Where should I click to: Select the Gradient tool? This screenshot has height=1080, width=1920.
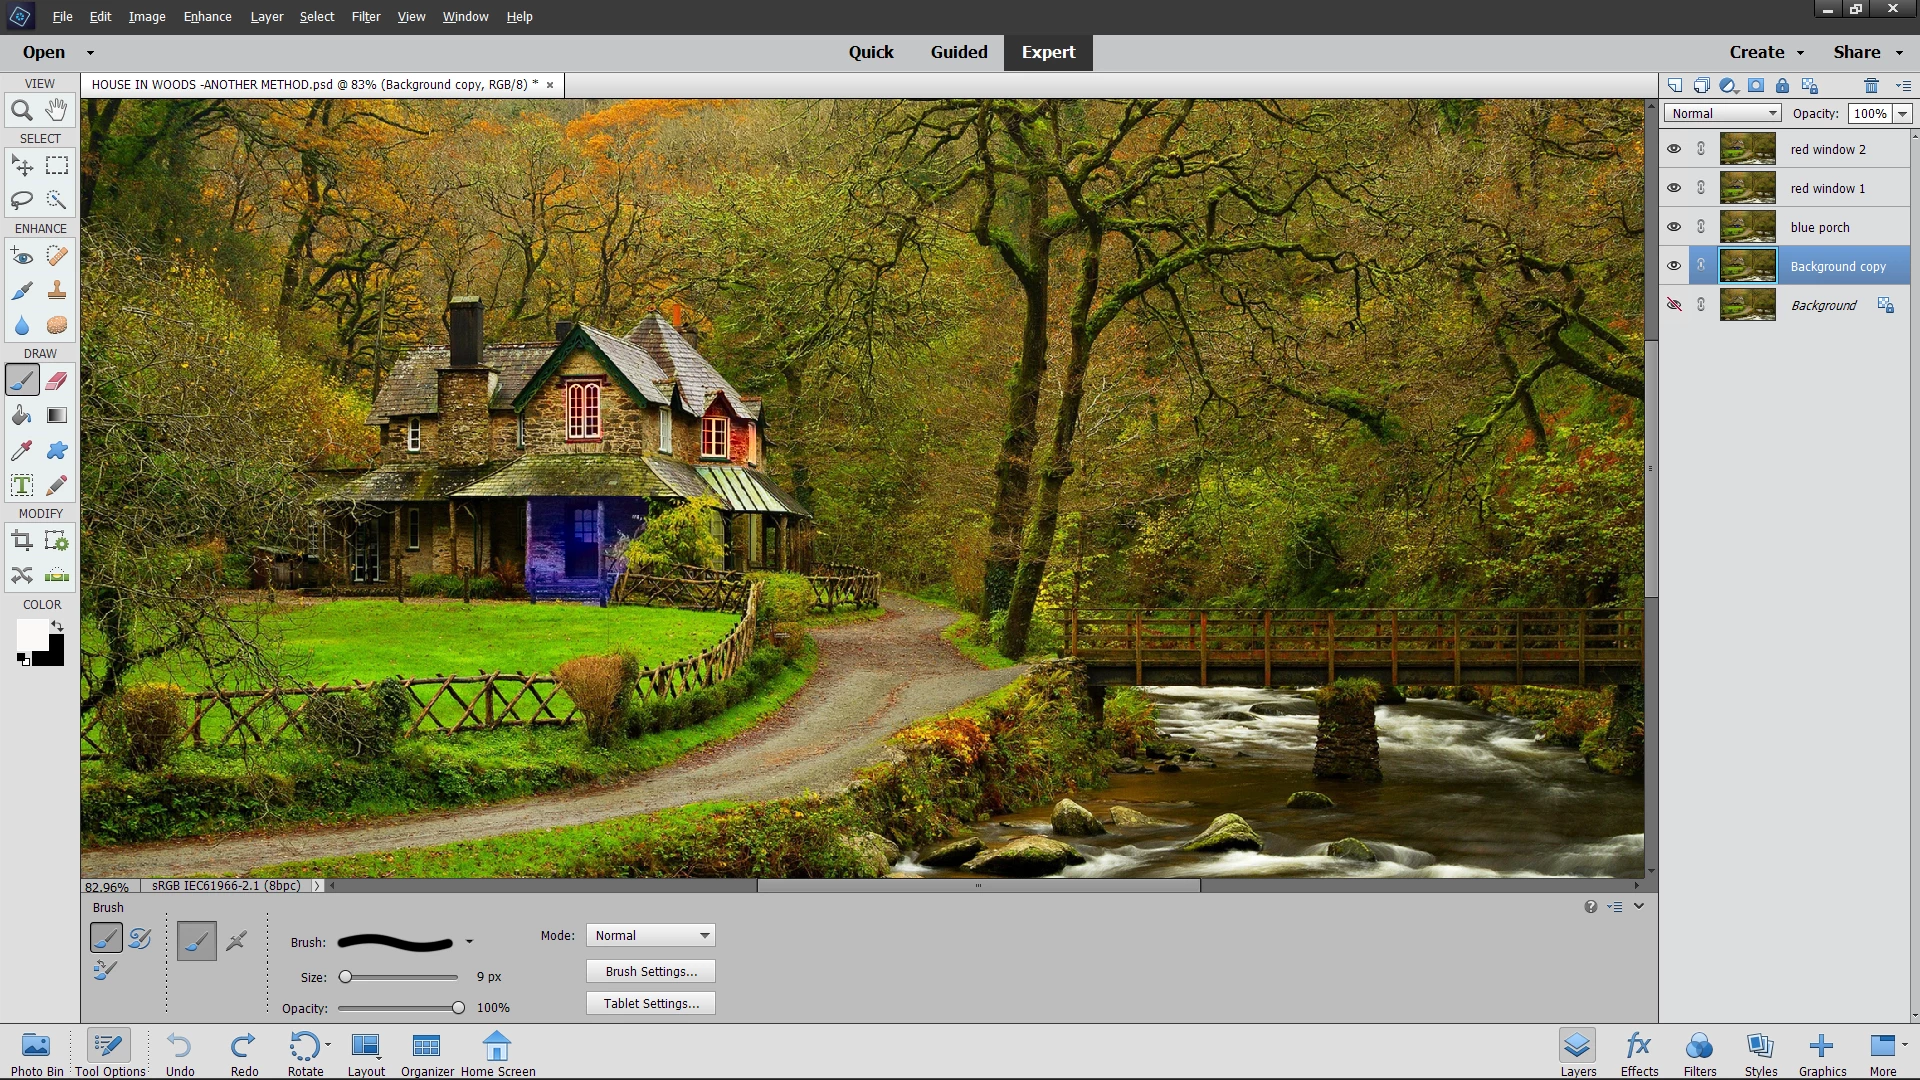(x=57, y=416)
